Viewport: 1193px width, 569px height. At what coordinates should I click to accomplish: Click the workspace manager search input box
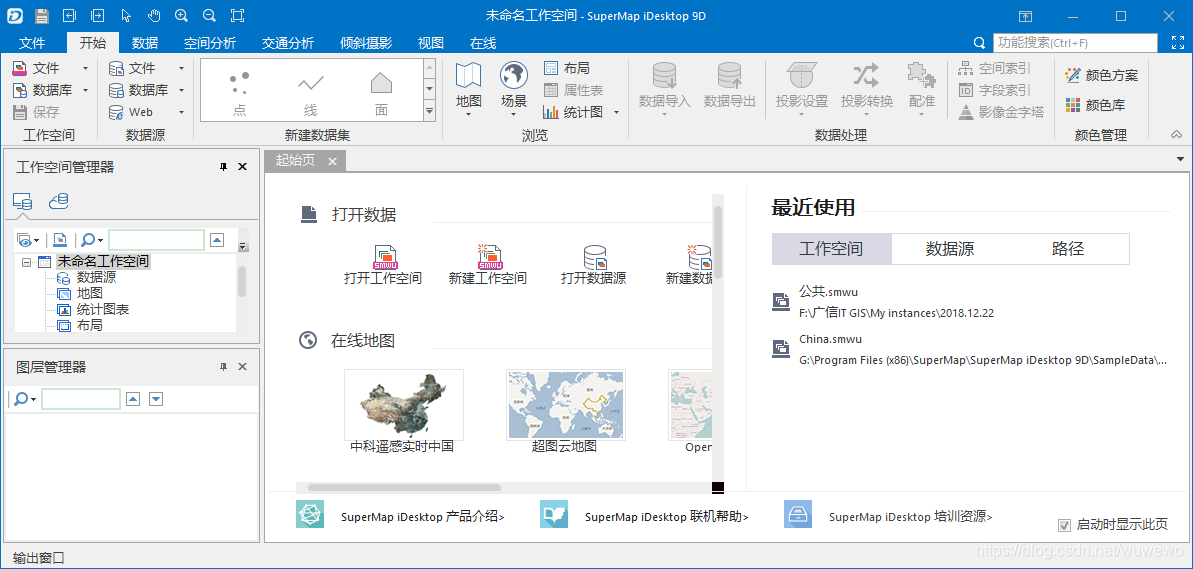(156, 240)
